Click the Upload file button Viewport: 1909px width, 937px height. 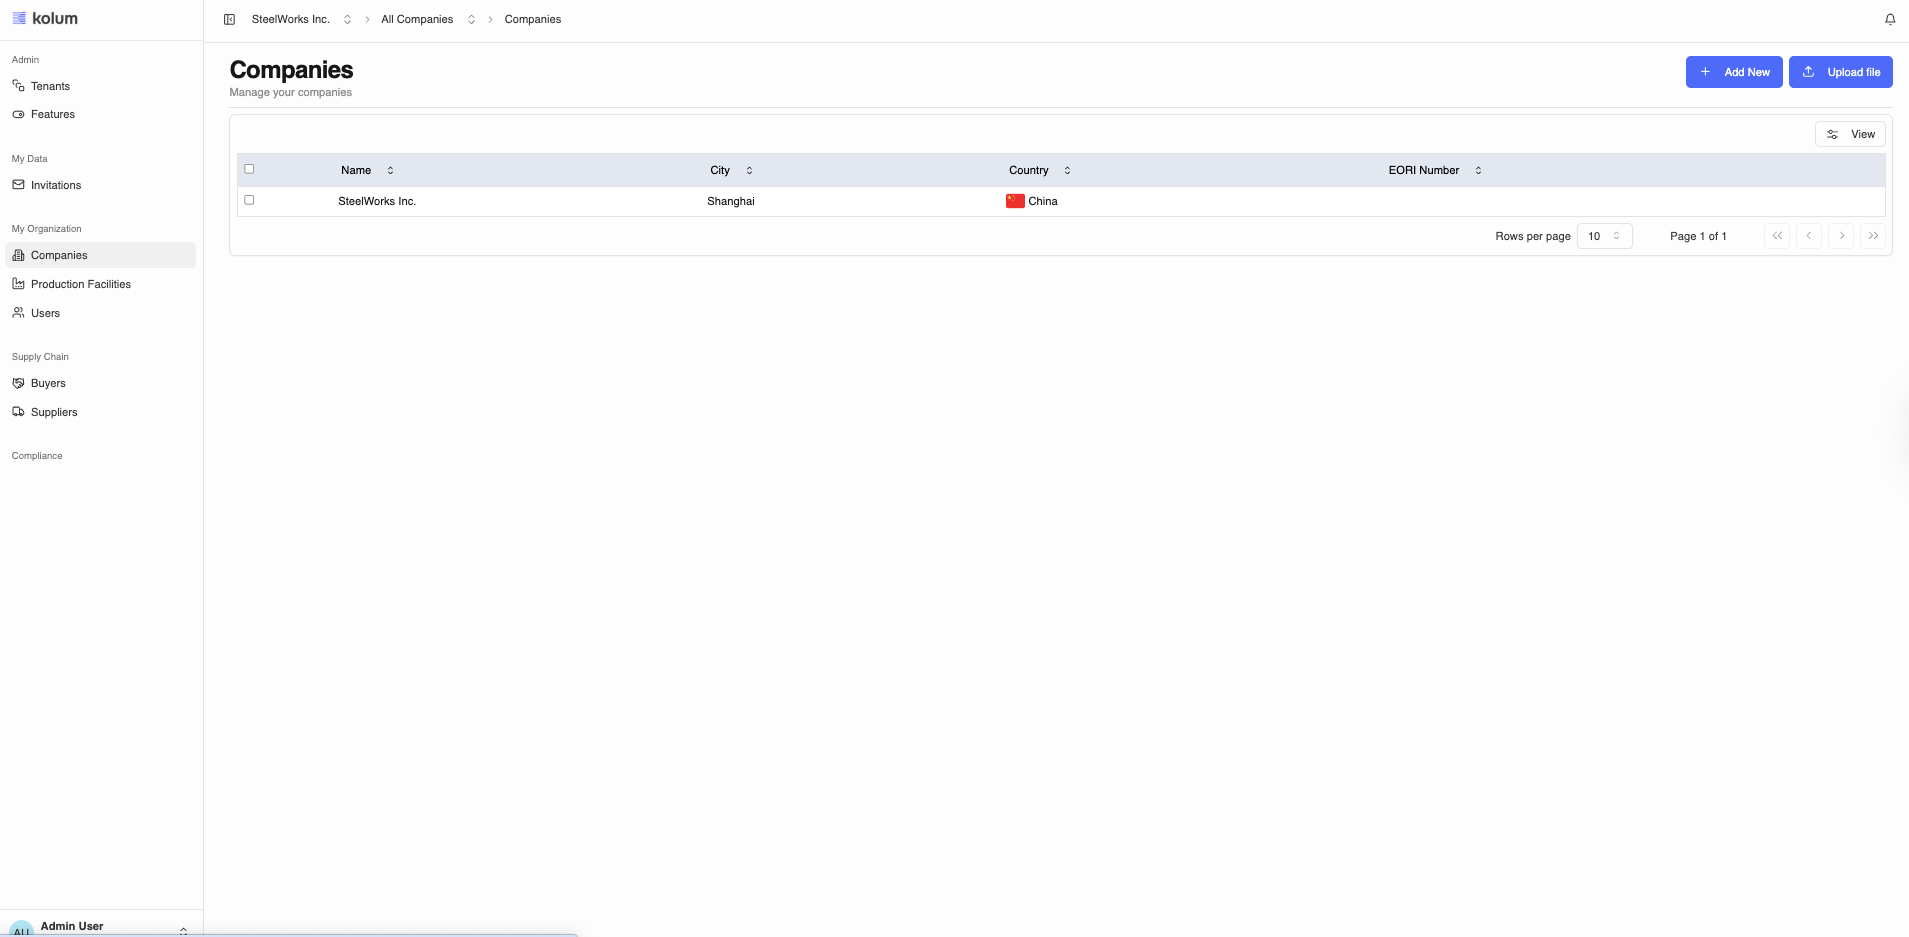coord(1840,72)
